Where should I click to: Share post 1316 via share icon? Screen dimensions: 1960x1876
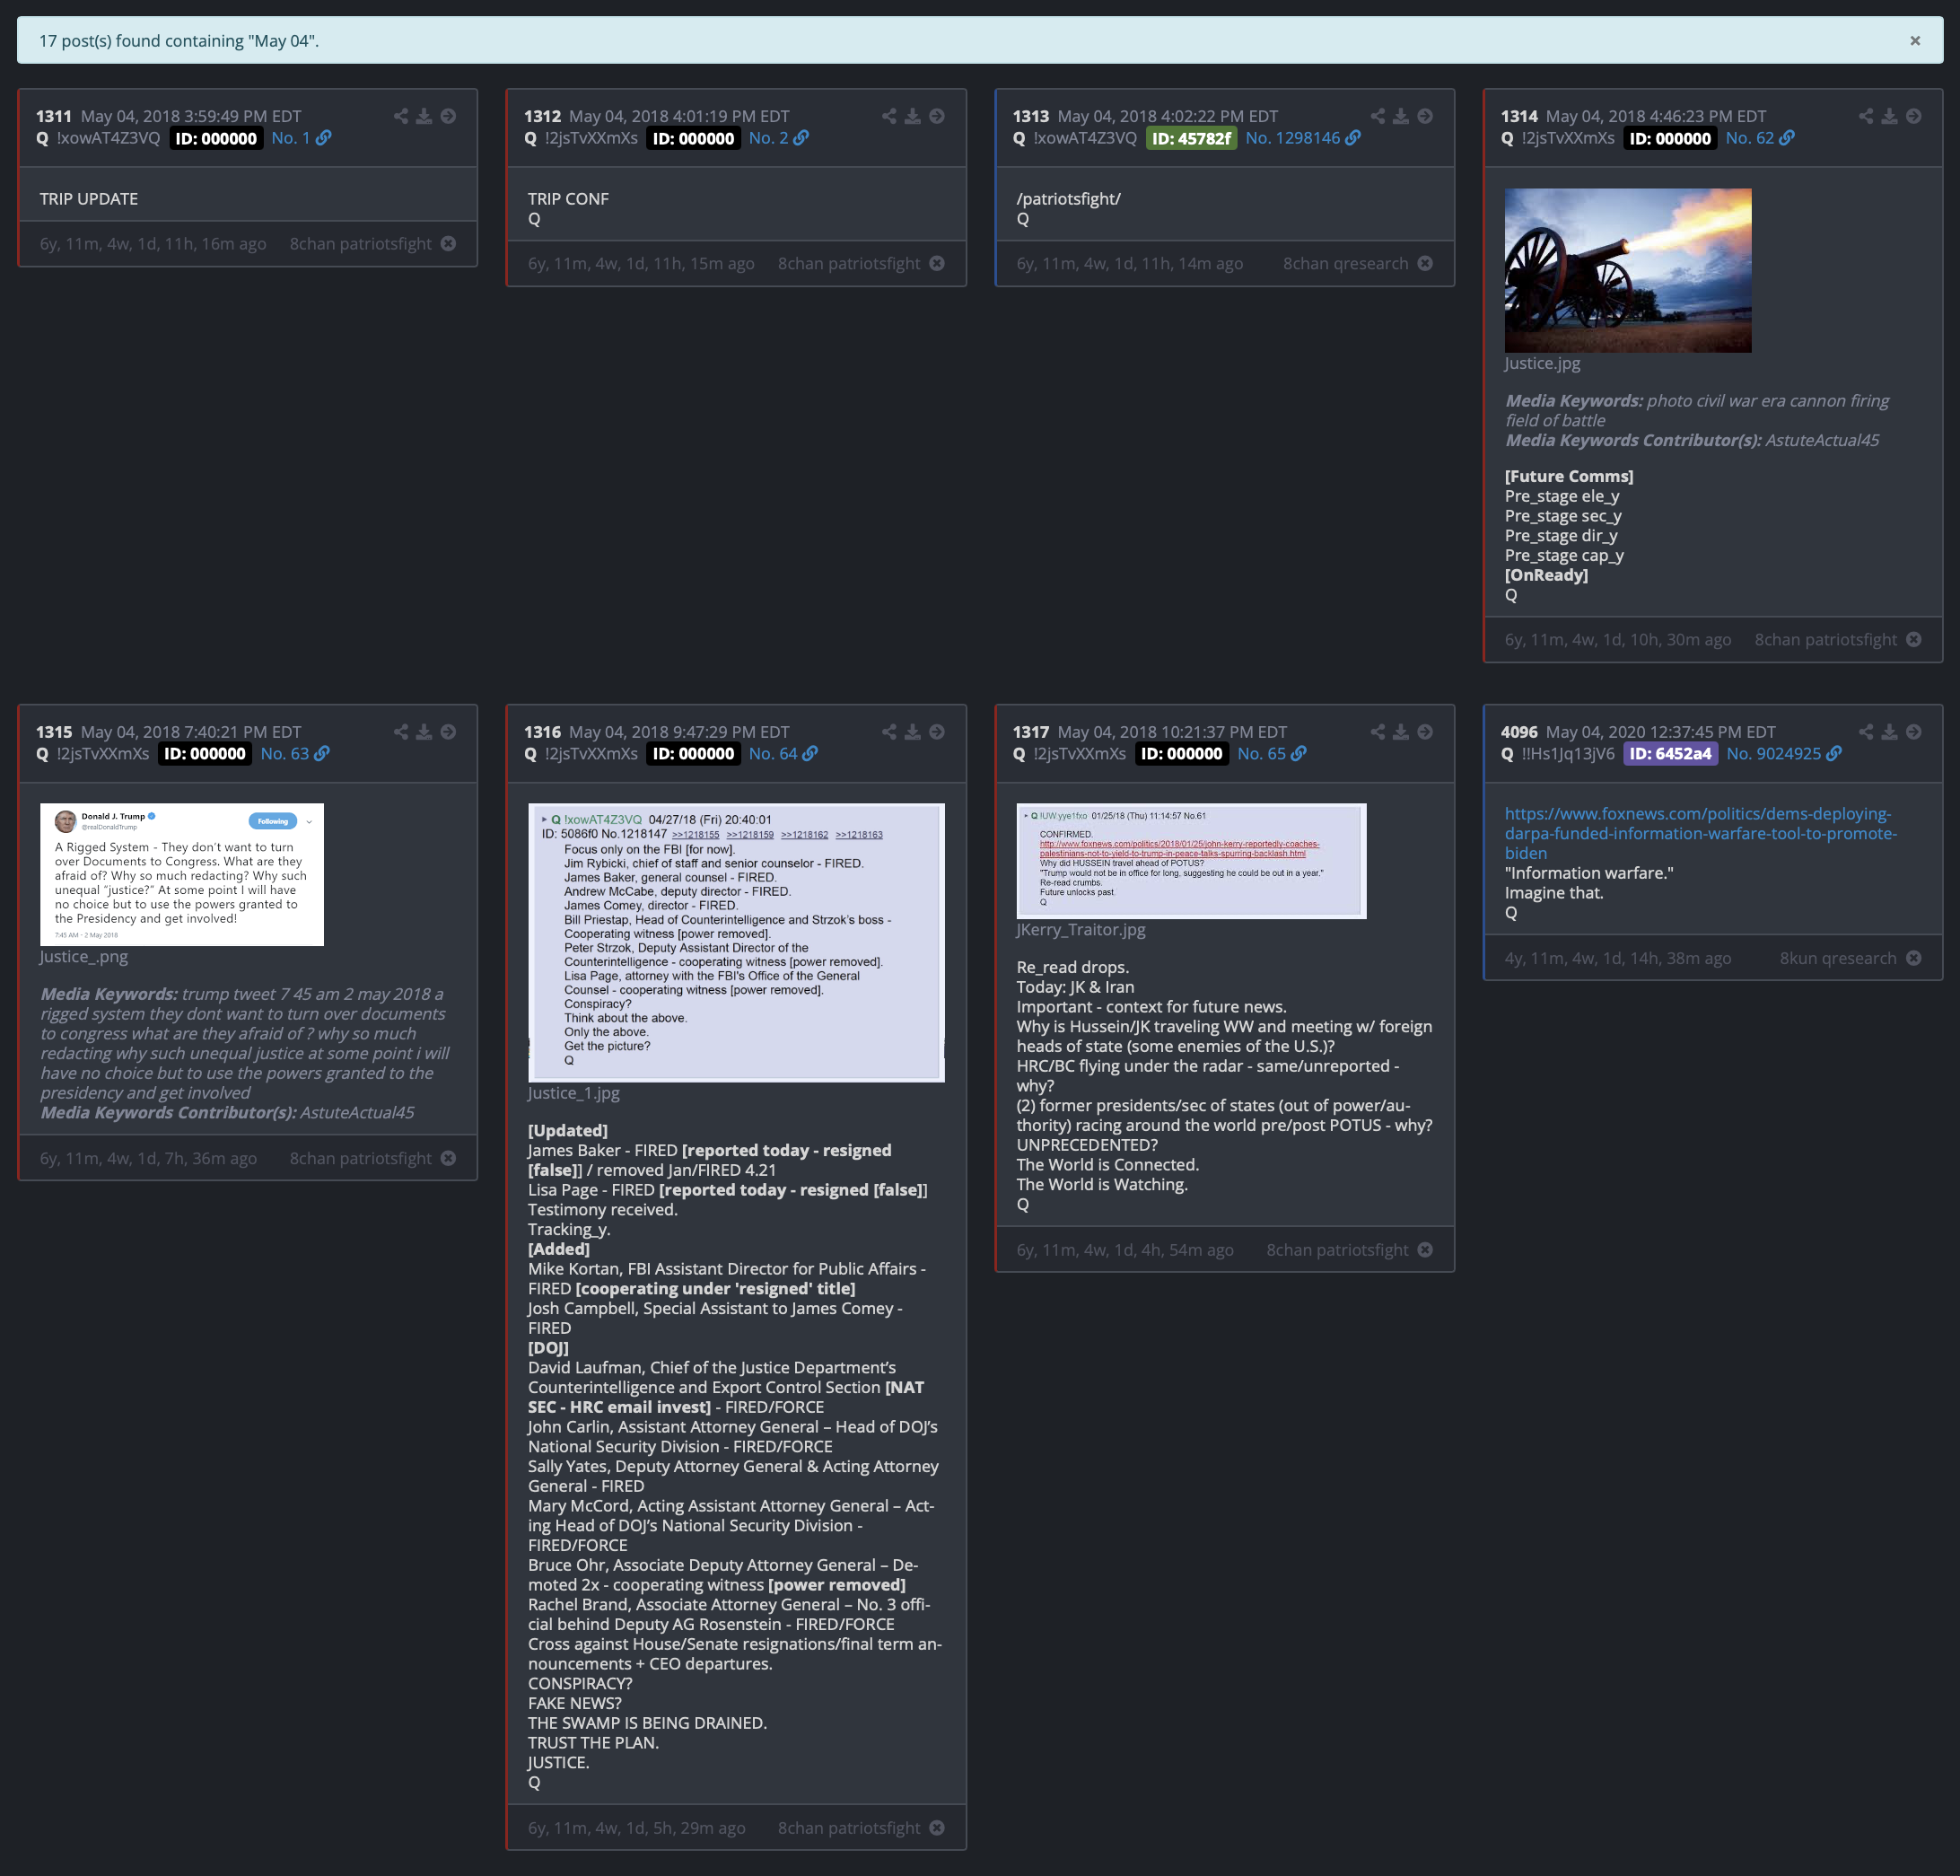pos(889,732)
